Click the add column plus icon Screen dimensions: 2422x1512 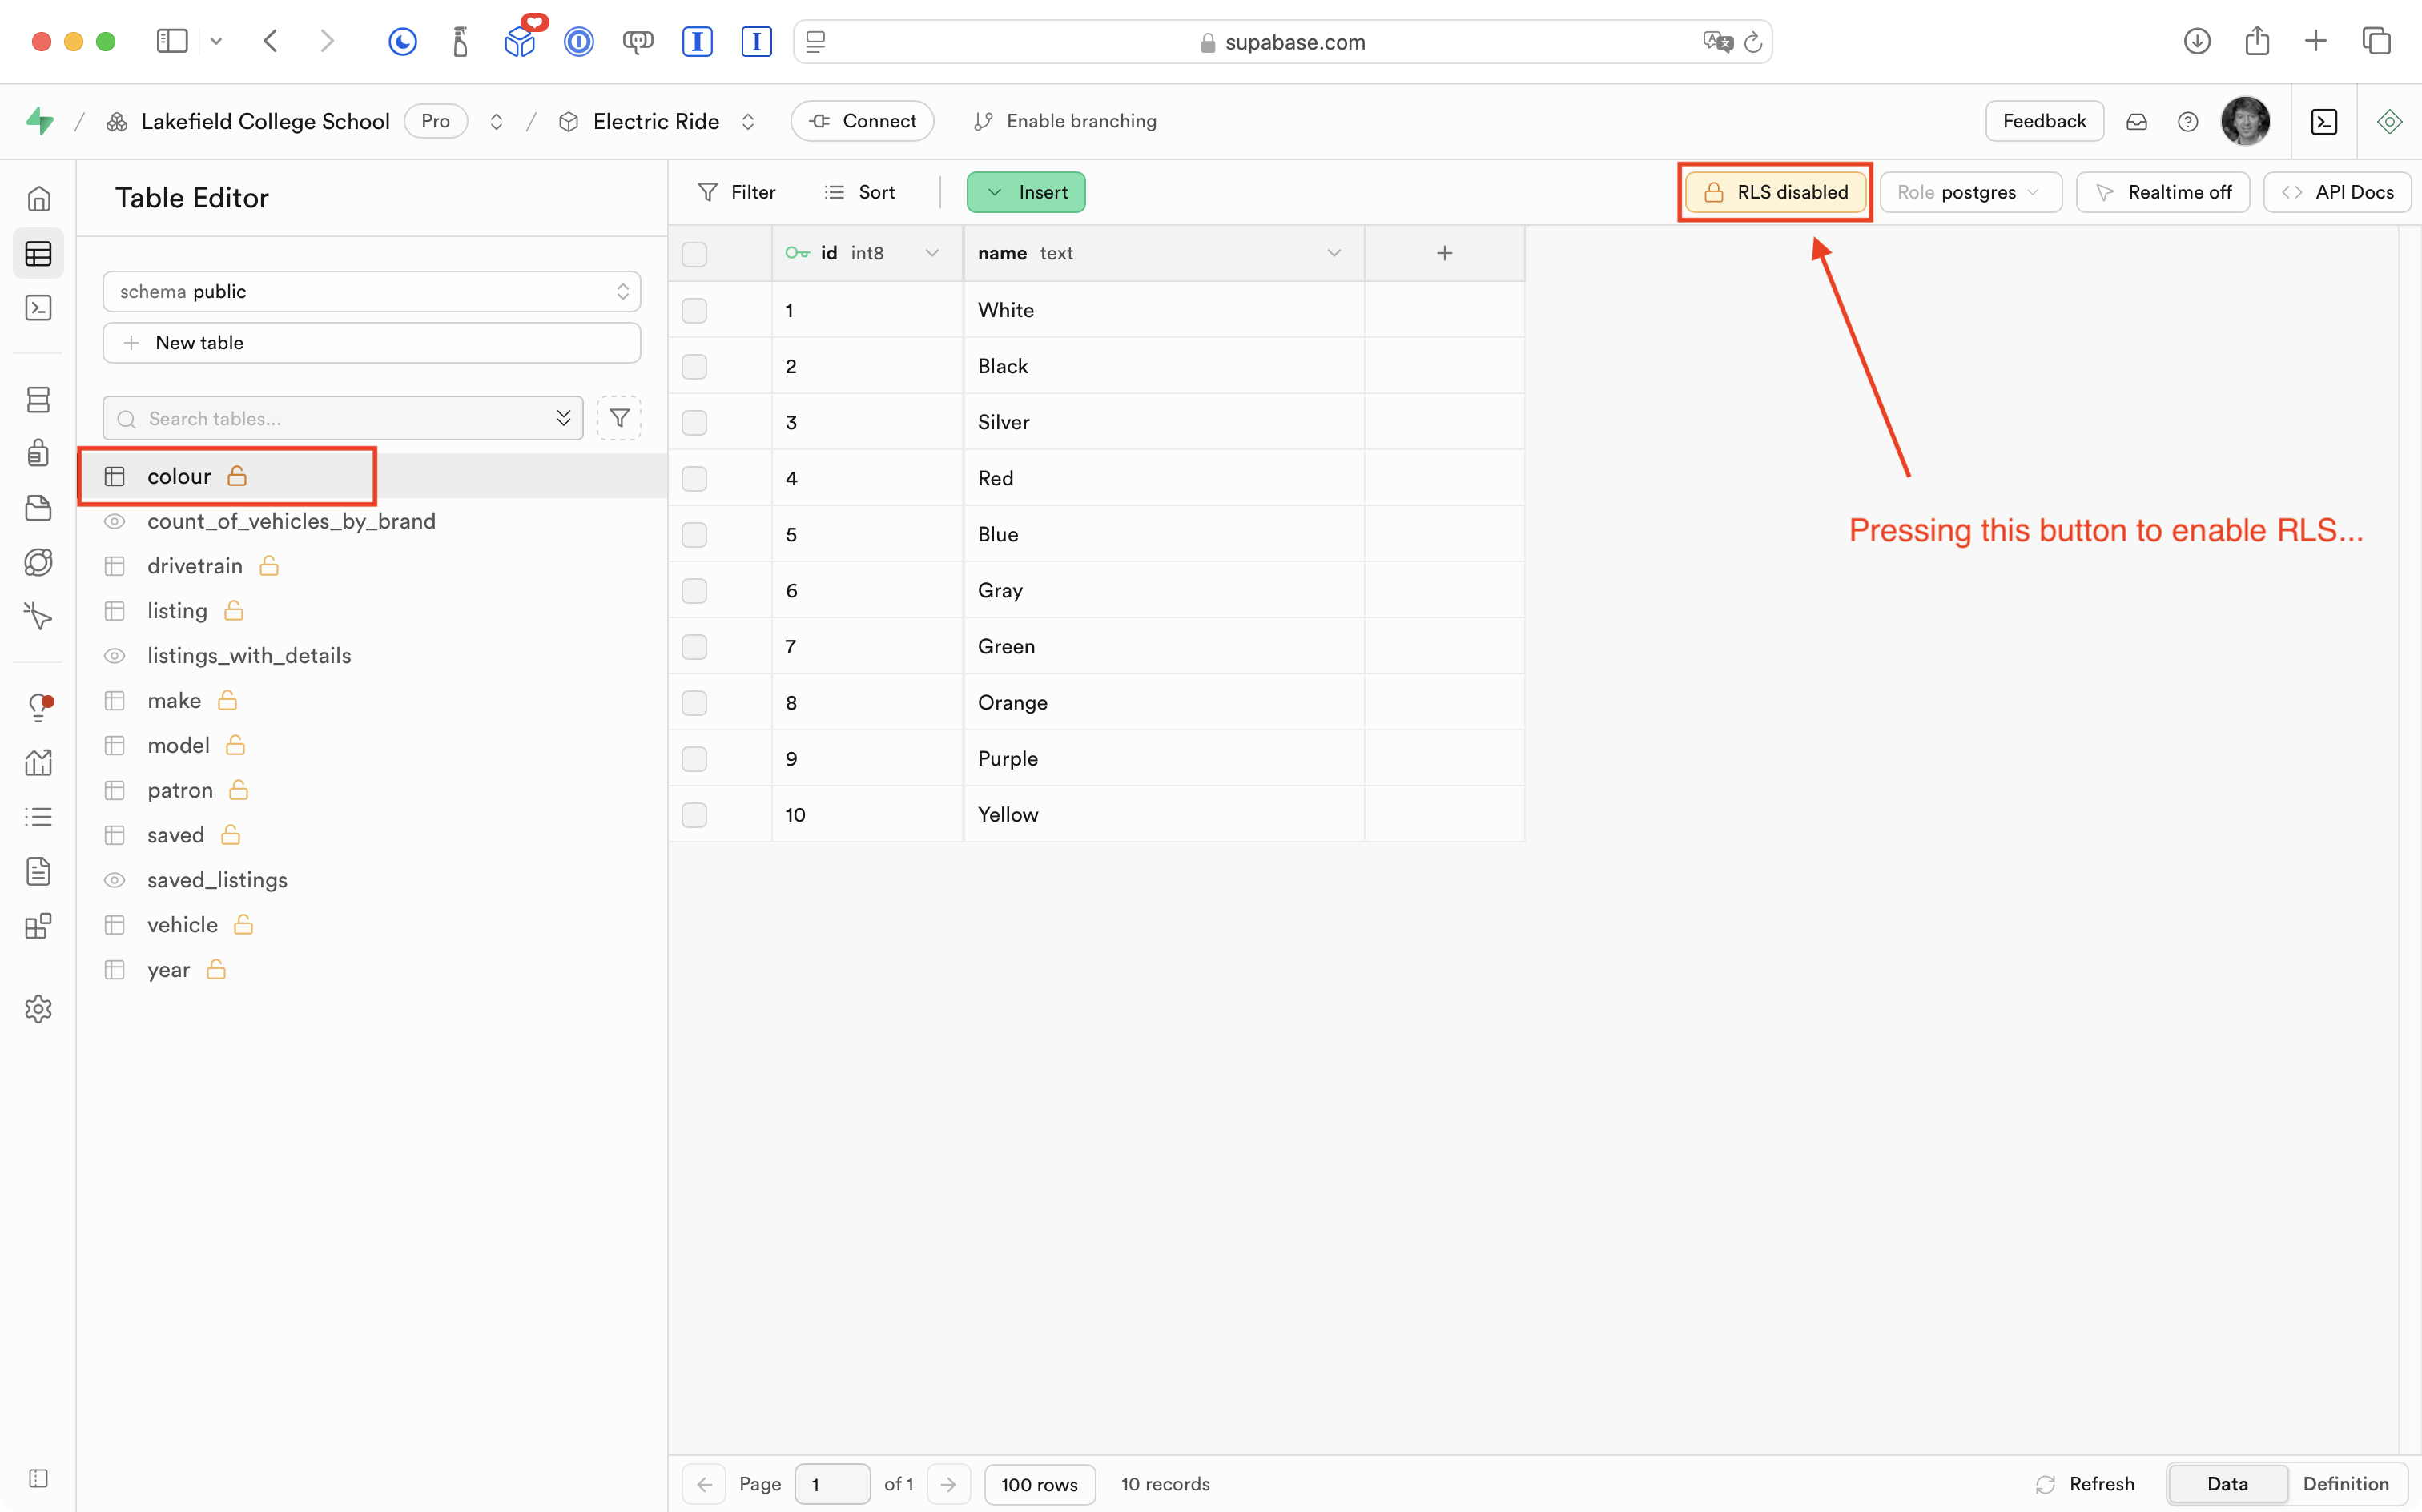[x=1444, y=253]
